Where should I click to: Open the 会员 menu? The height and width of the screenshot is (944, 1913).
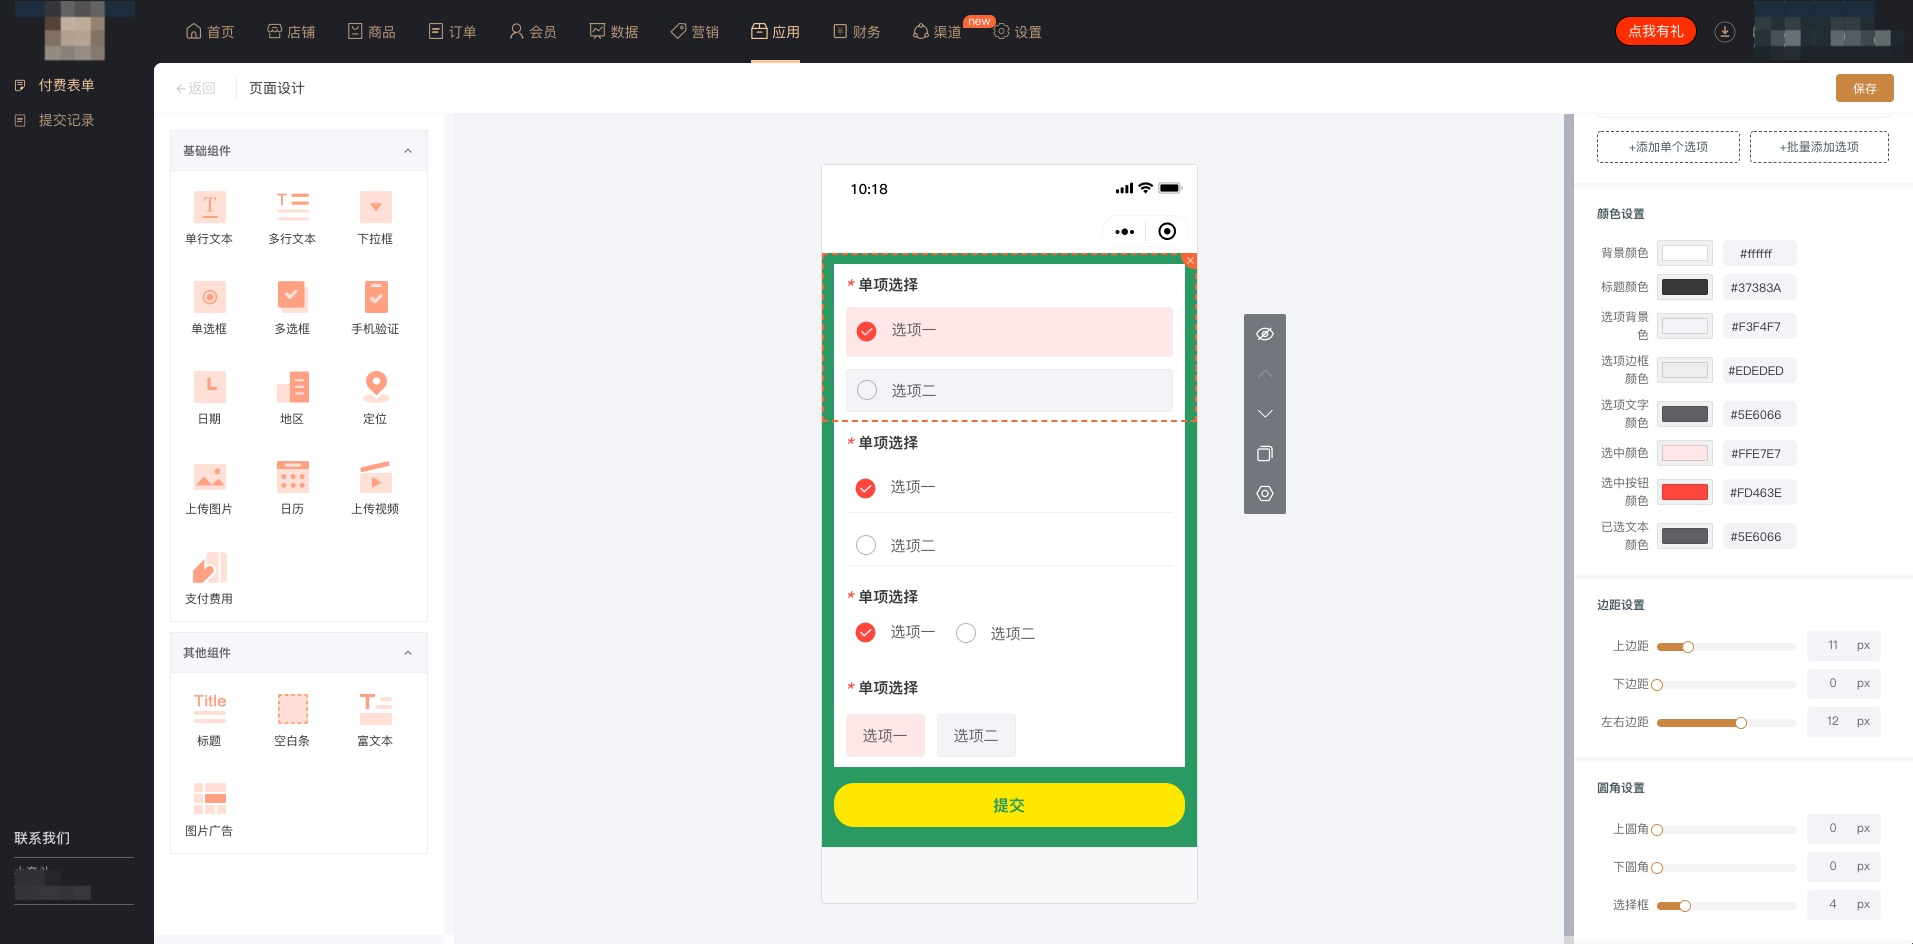[533, 32]
